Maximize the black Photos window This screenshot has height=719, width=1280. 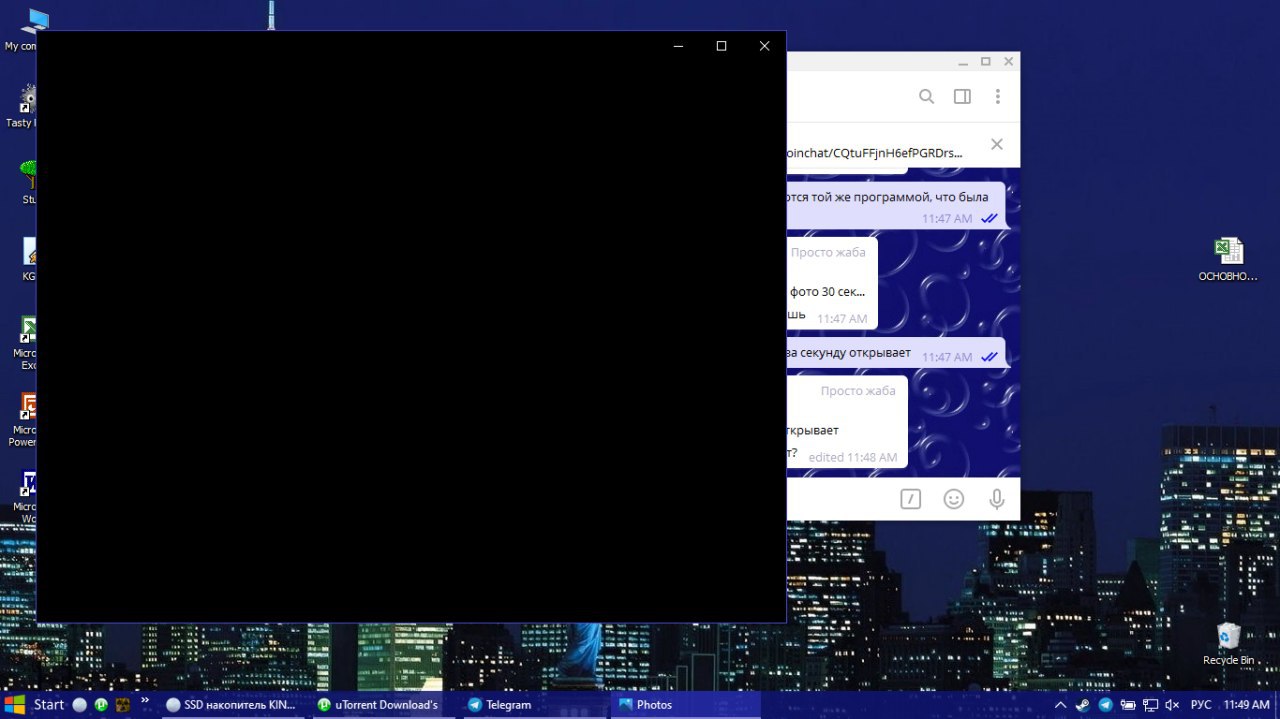[x=721, y=46]
